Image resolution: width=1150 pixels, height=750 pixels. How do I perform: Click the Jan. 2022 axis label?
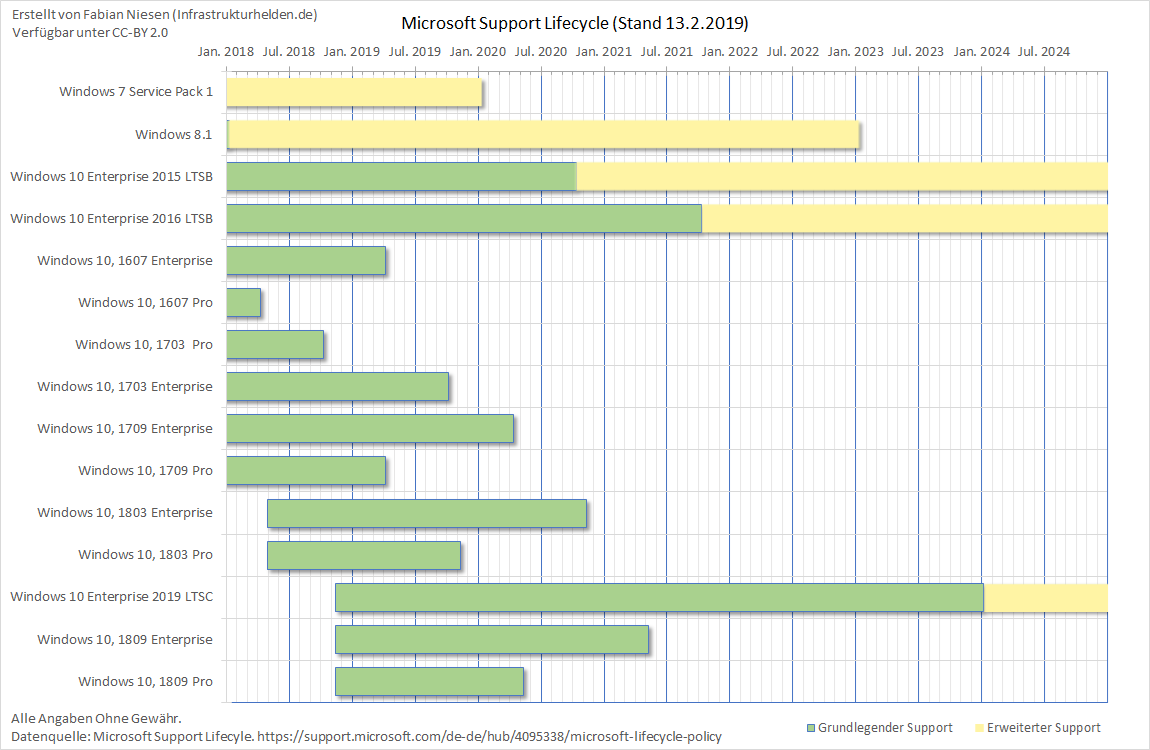pos(730,52)
